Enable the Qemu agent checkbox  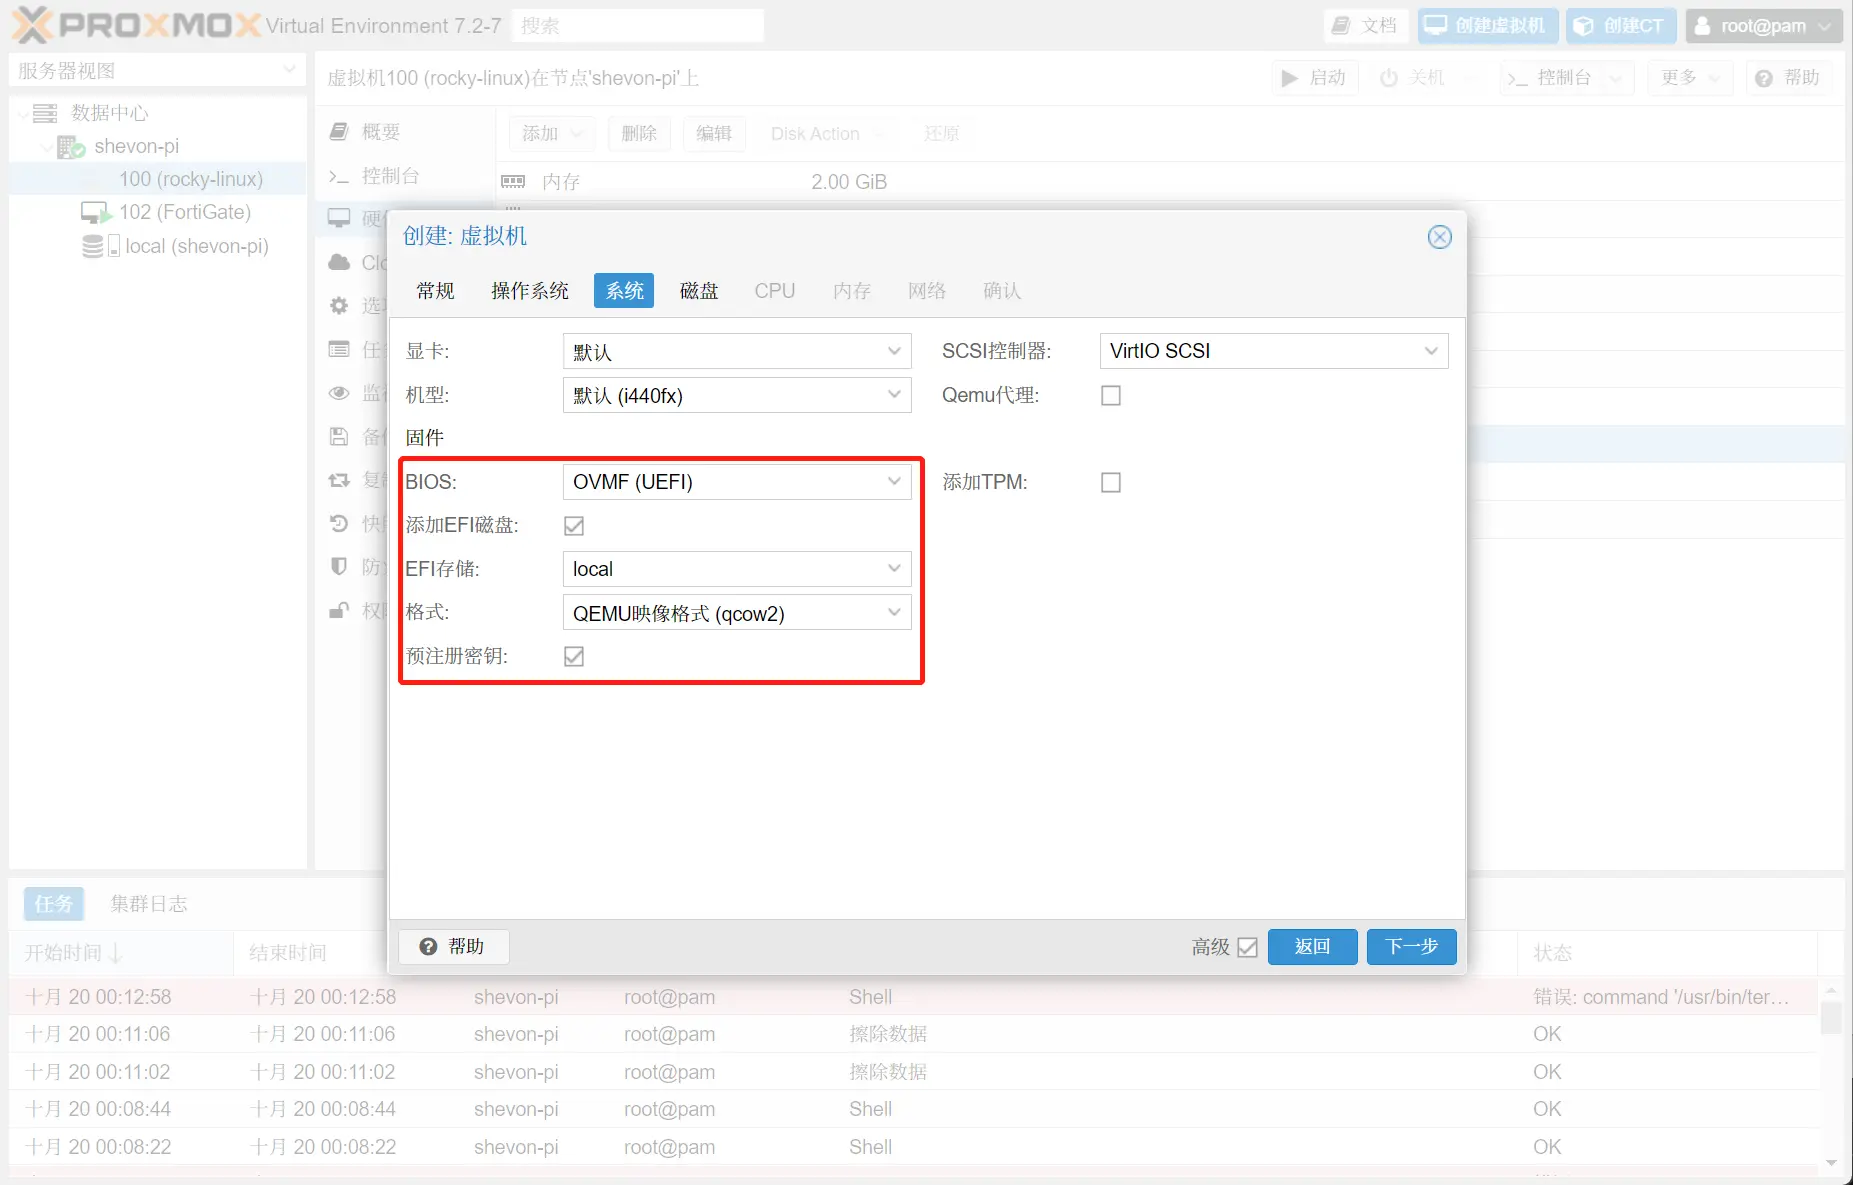tap(1110, 396)
